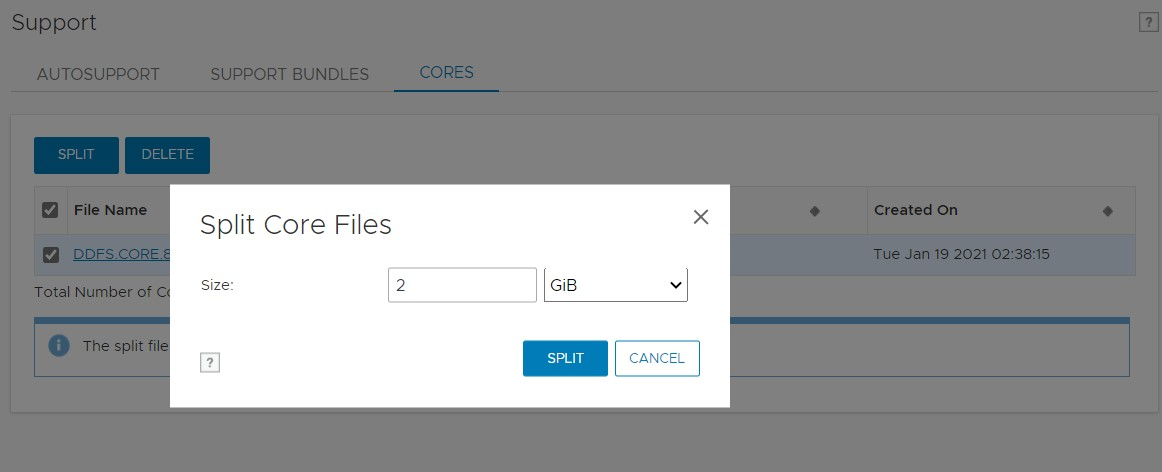1162x472 pixels.
Task: Click the blue info icon in message bar
Action: point(59,345)
